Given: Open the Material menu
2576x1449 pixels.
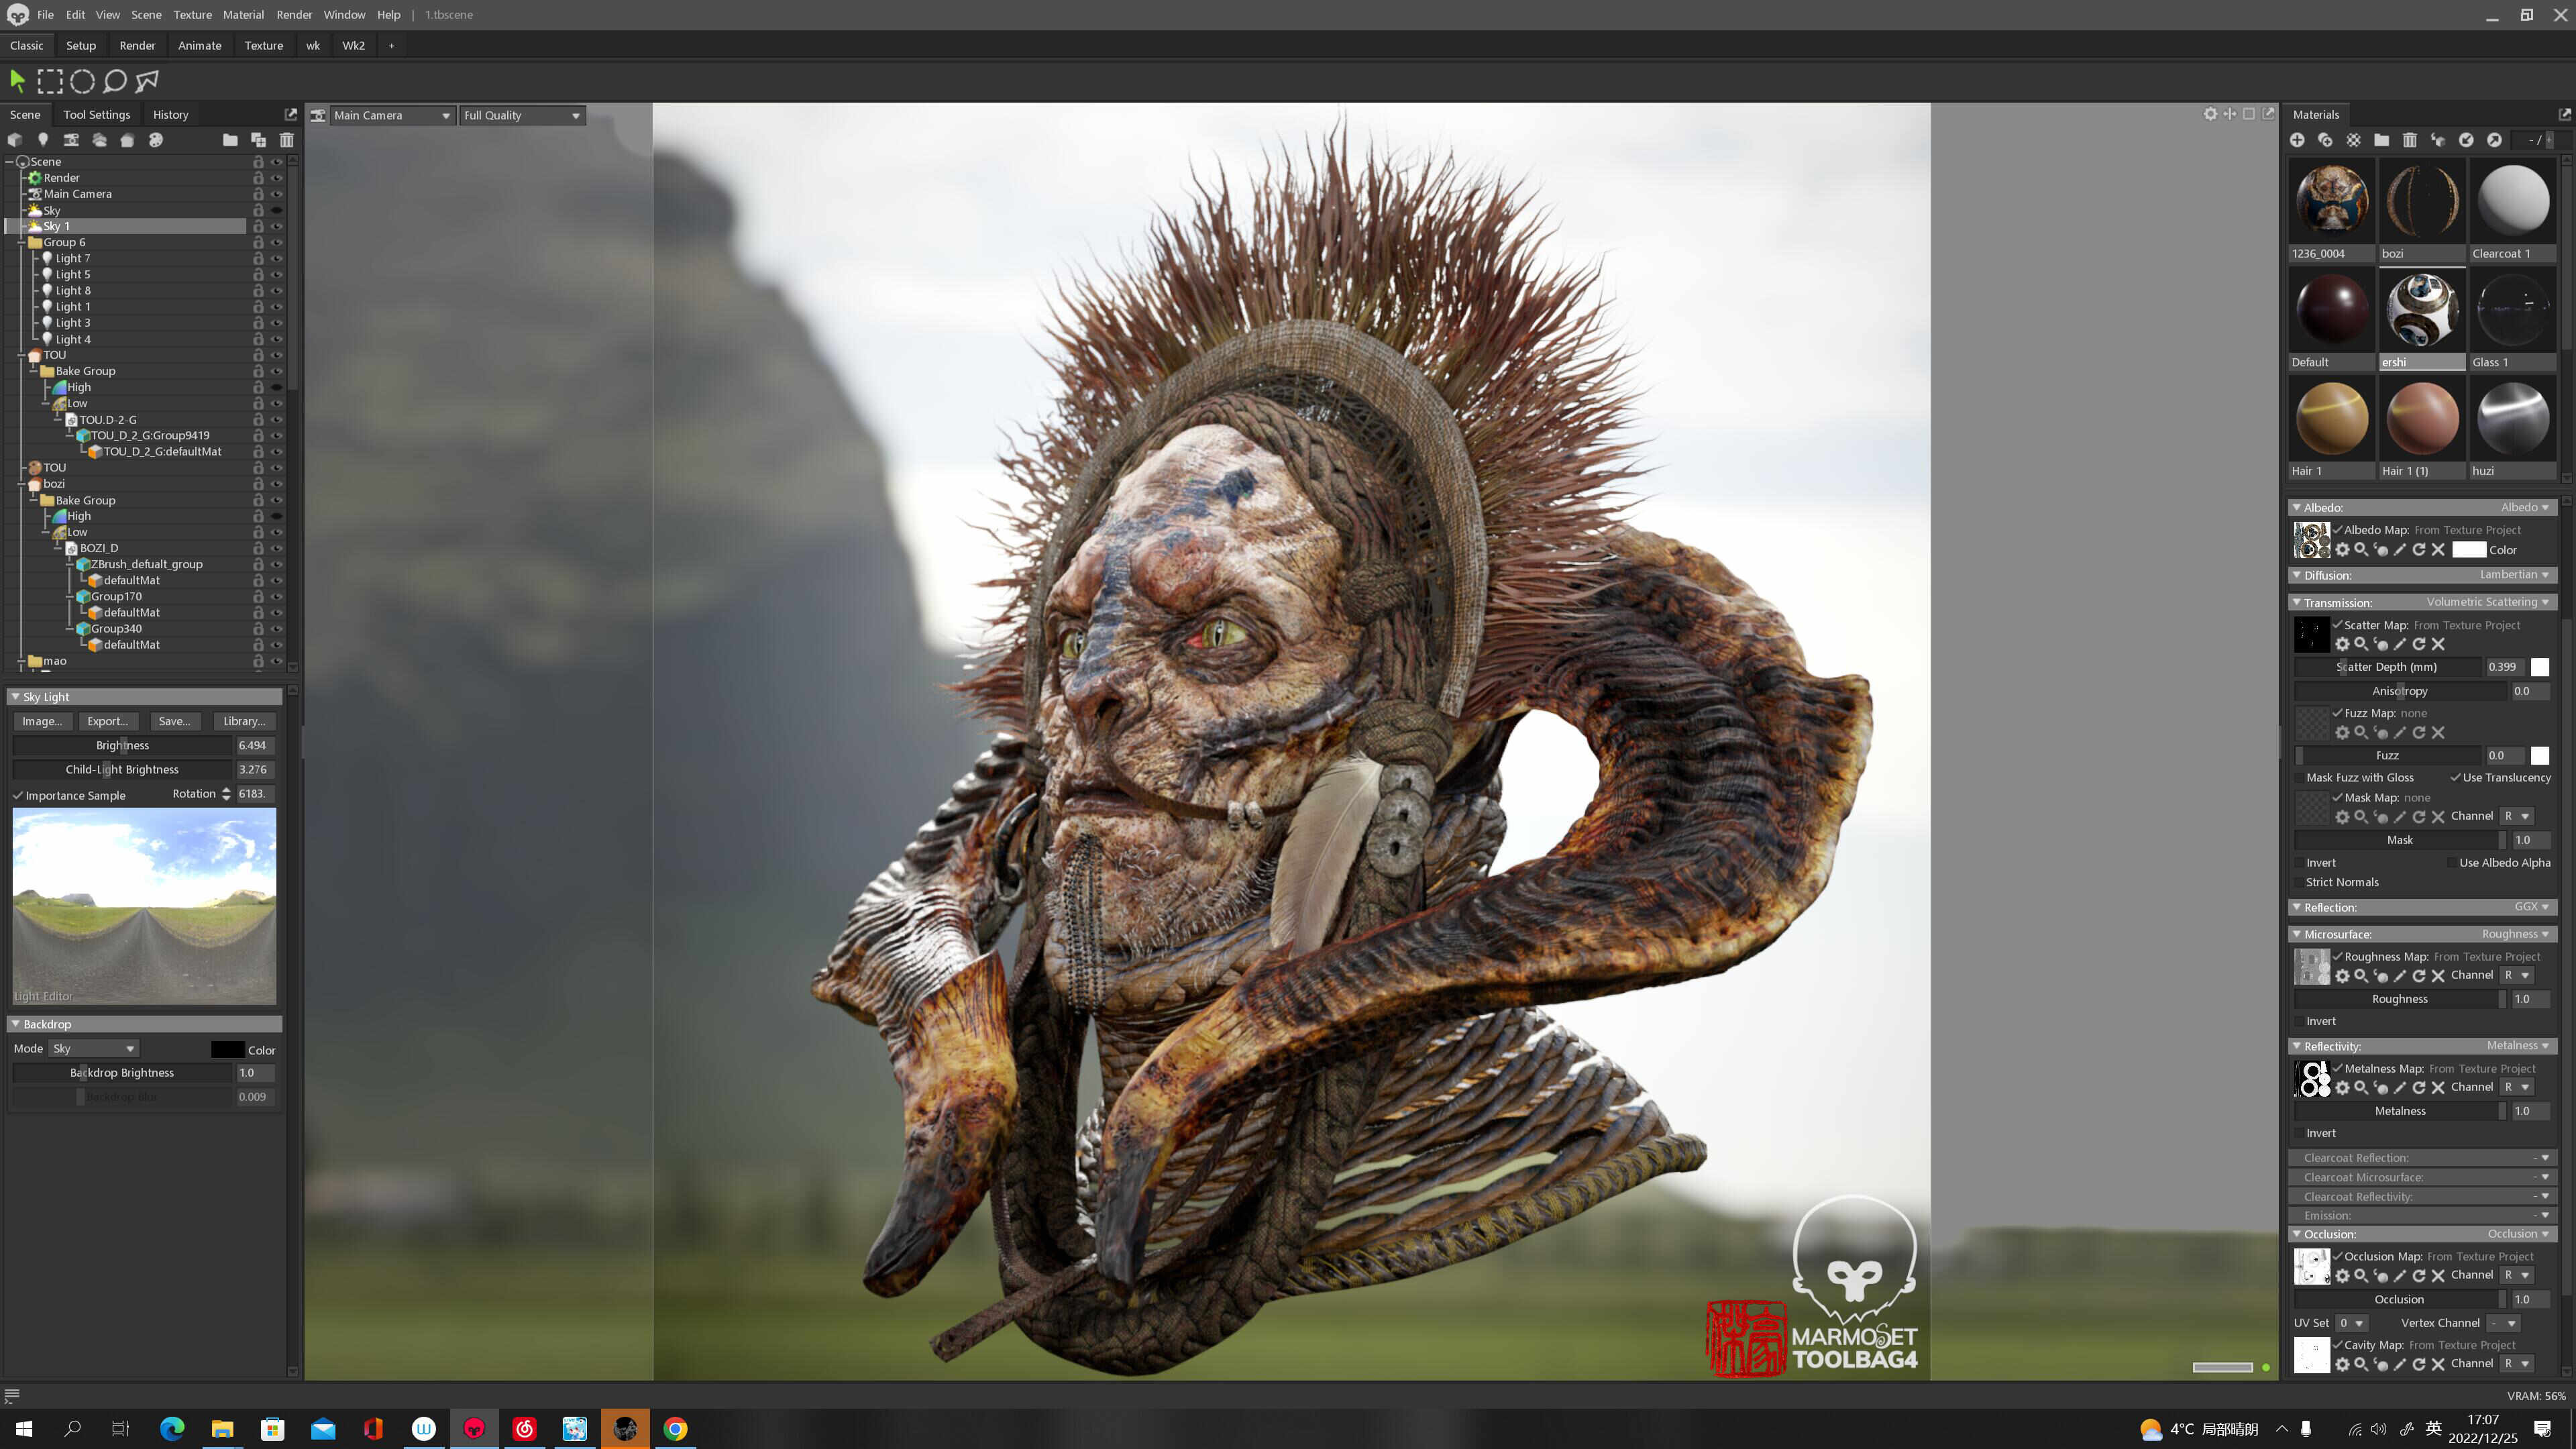Looking at the screenshot, I should pos(243,15).
